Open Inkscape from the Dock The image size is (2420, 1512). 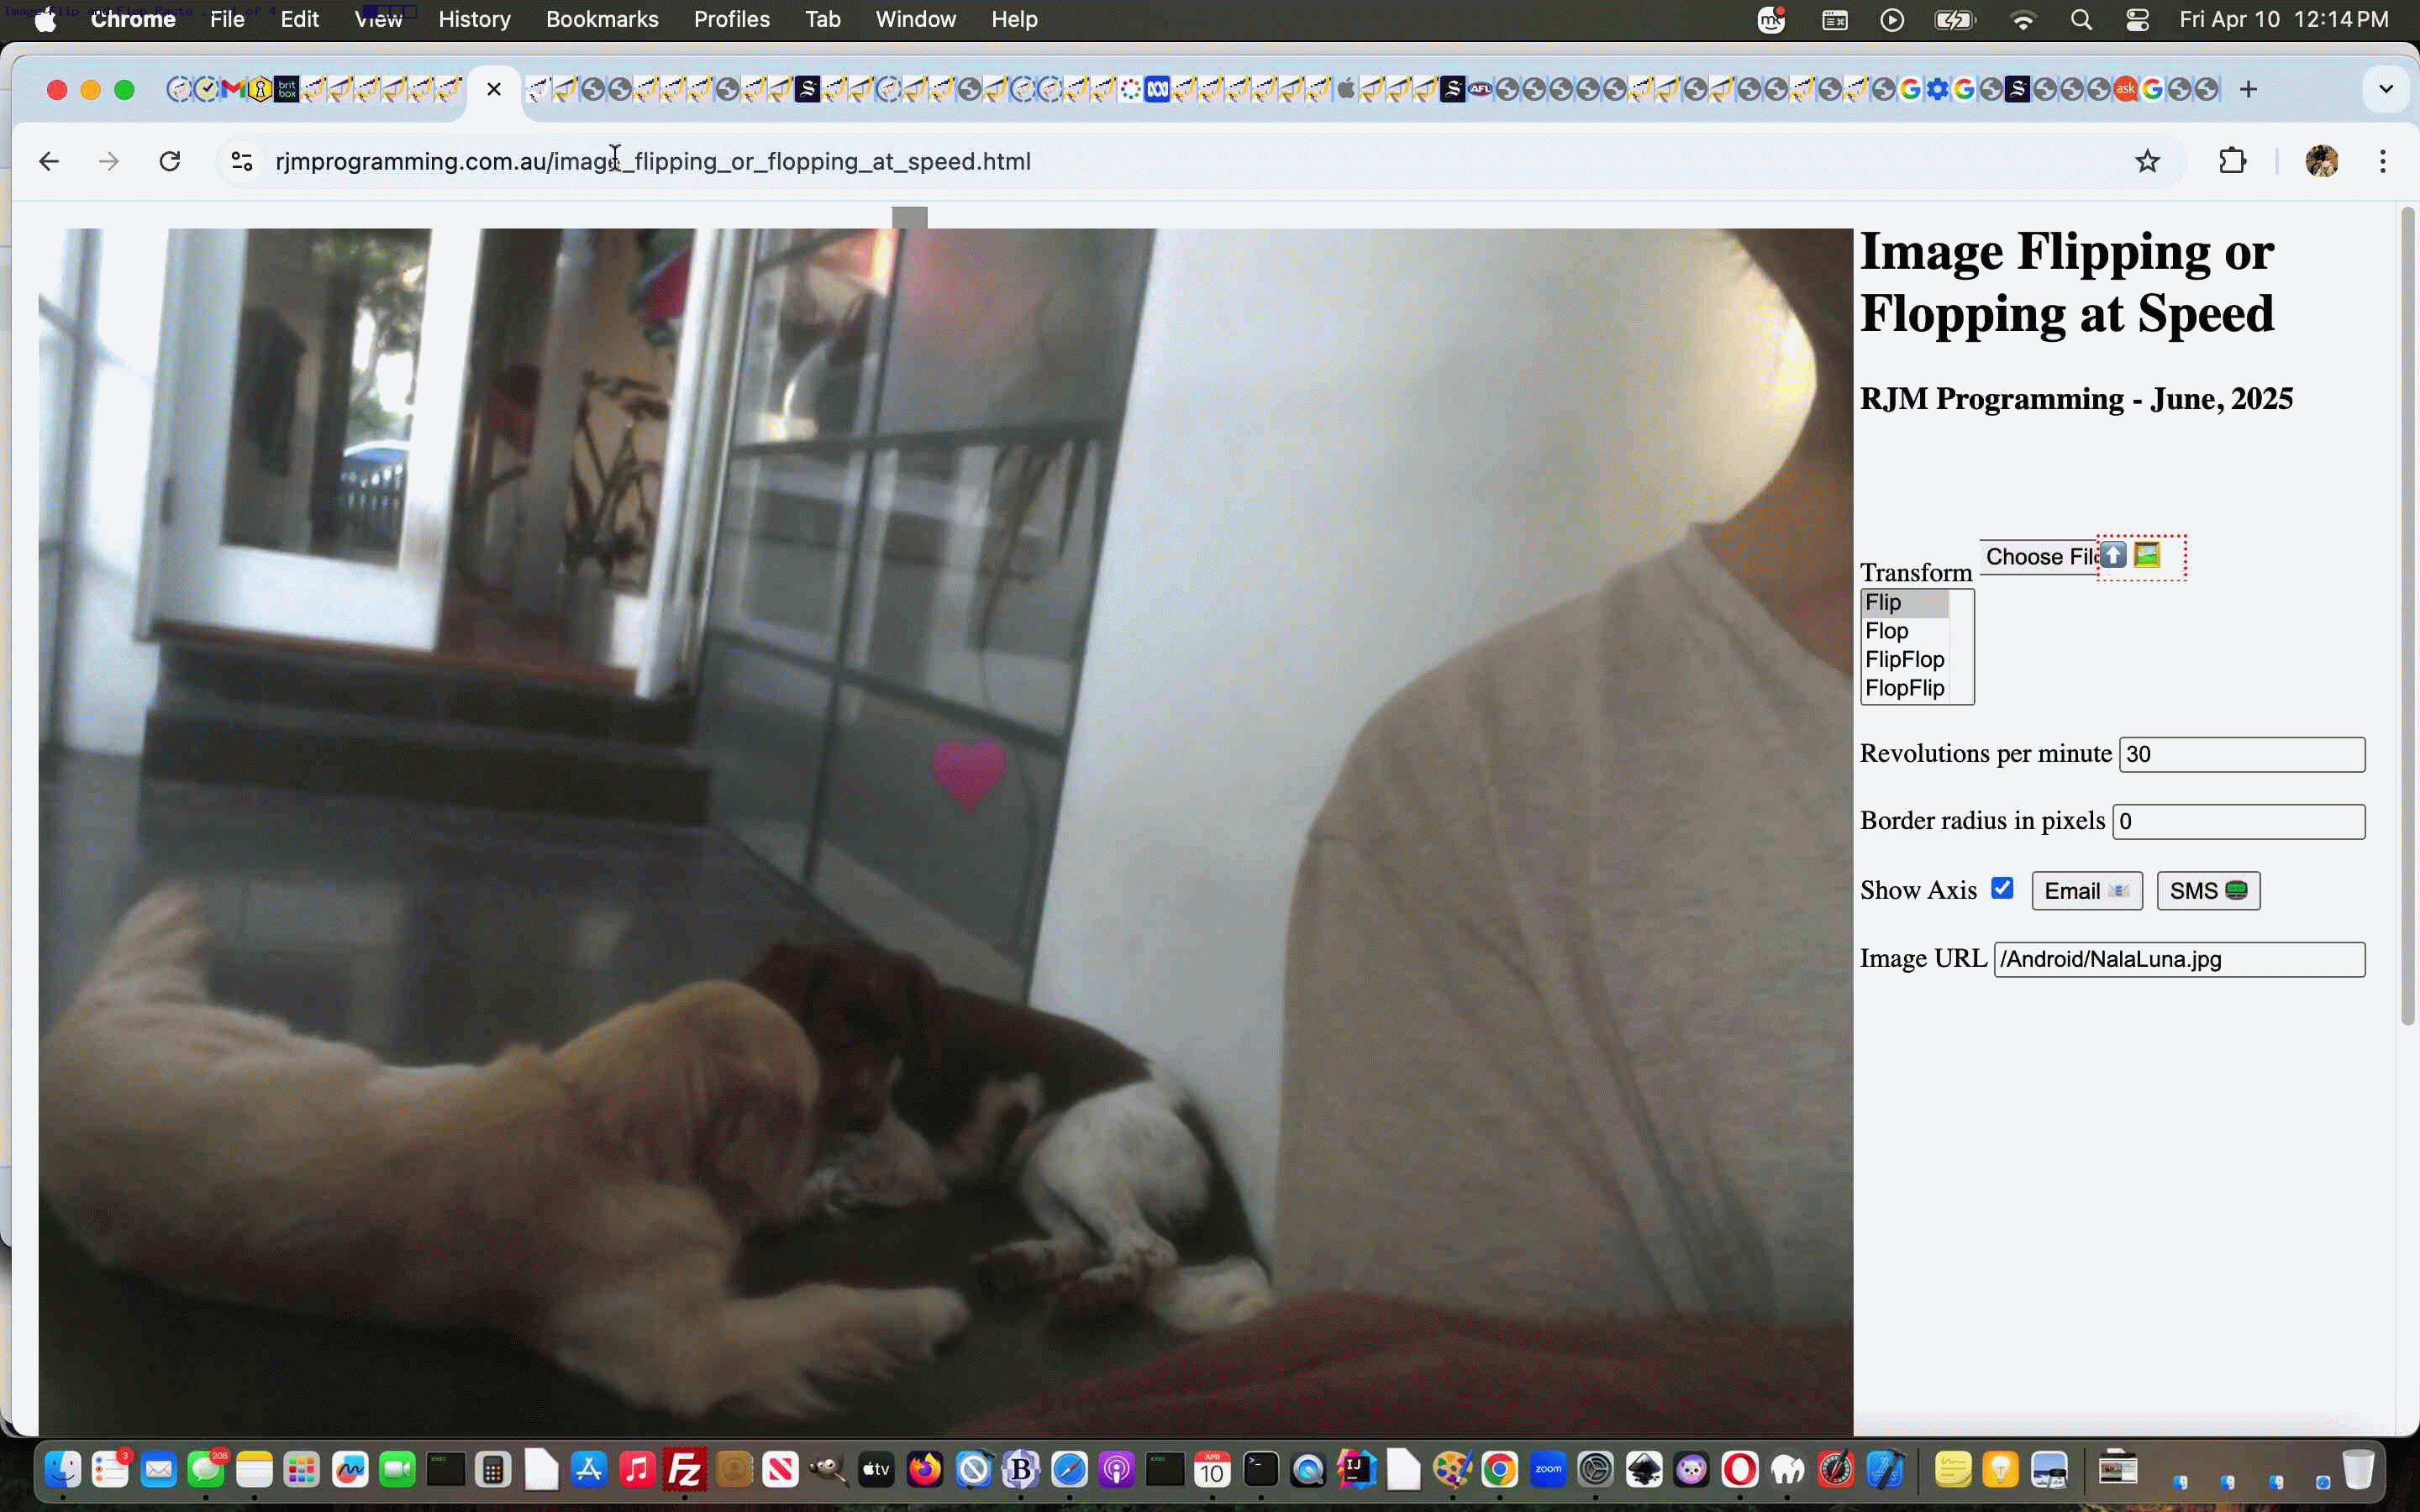[1644, 1470]
